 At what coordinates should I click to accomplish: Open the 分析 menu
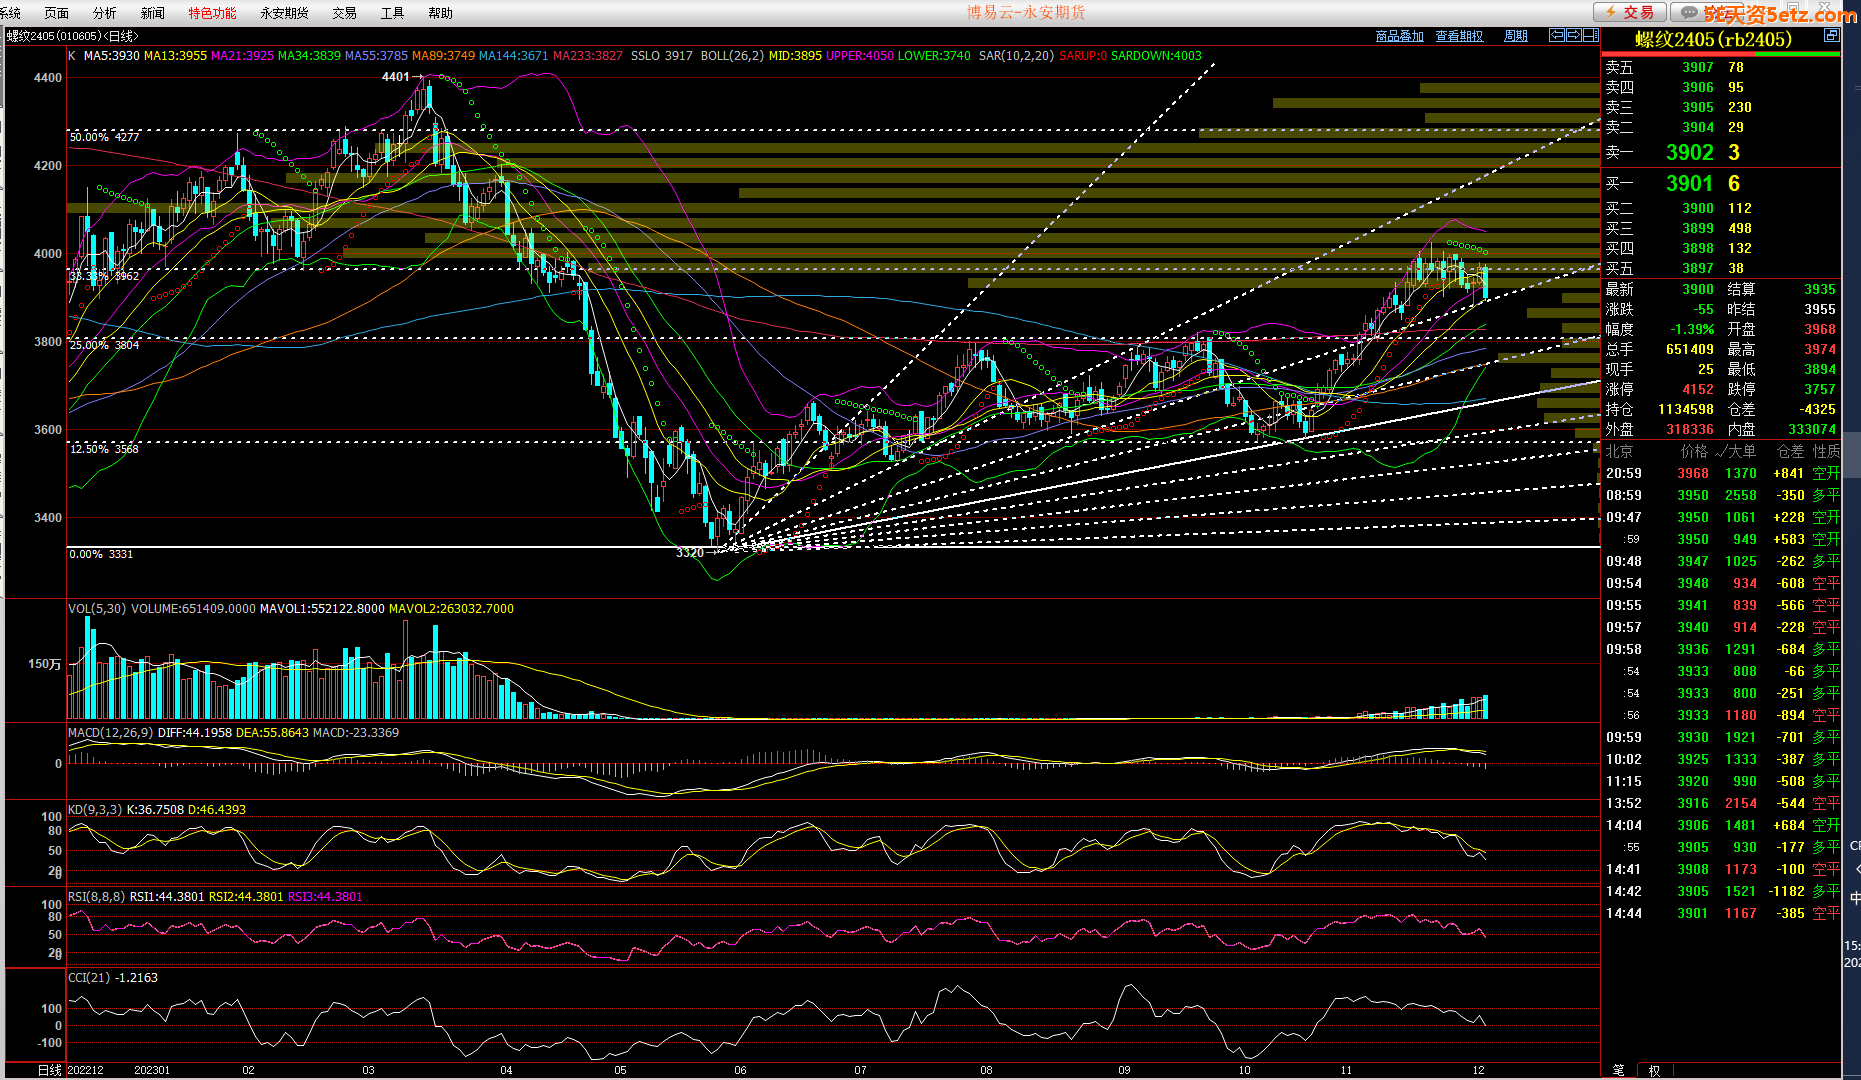point(104,13)
